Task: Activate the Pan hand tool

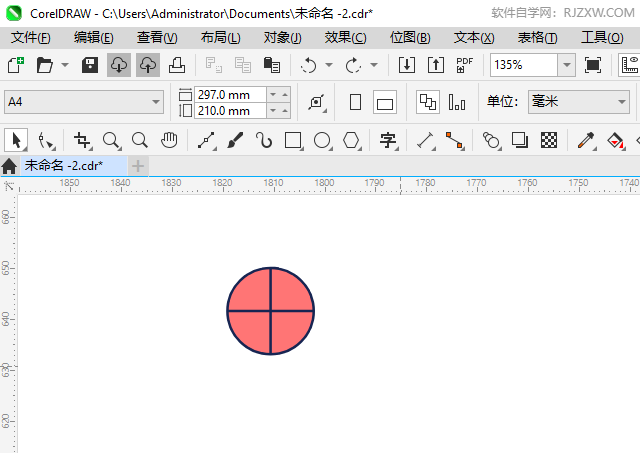Action: pyautogui.click(x=170, y=141)
